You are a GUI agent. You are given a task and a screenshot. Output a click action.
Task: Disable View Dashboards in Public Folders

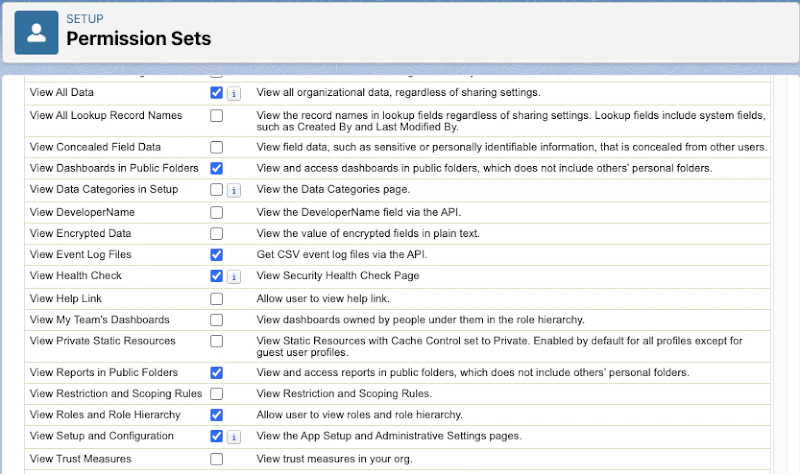(x=216, y=168)
